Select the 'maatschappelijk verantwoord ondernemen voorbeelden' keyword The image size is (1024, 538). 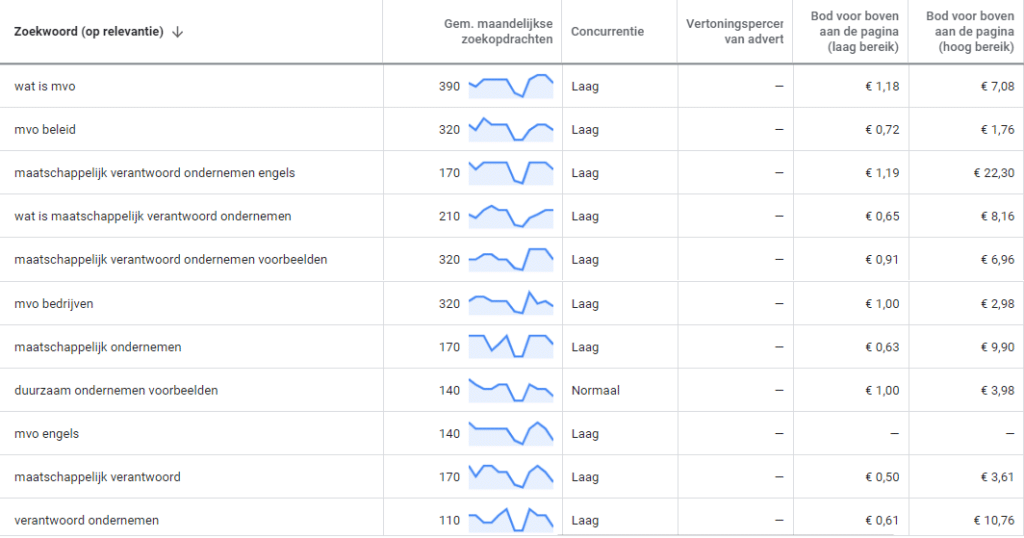pyautogui.click(x=170, y=259)
